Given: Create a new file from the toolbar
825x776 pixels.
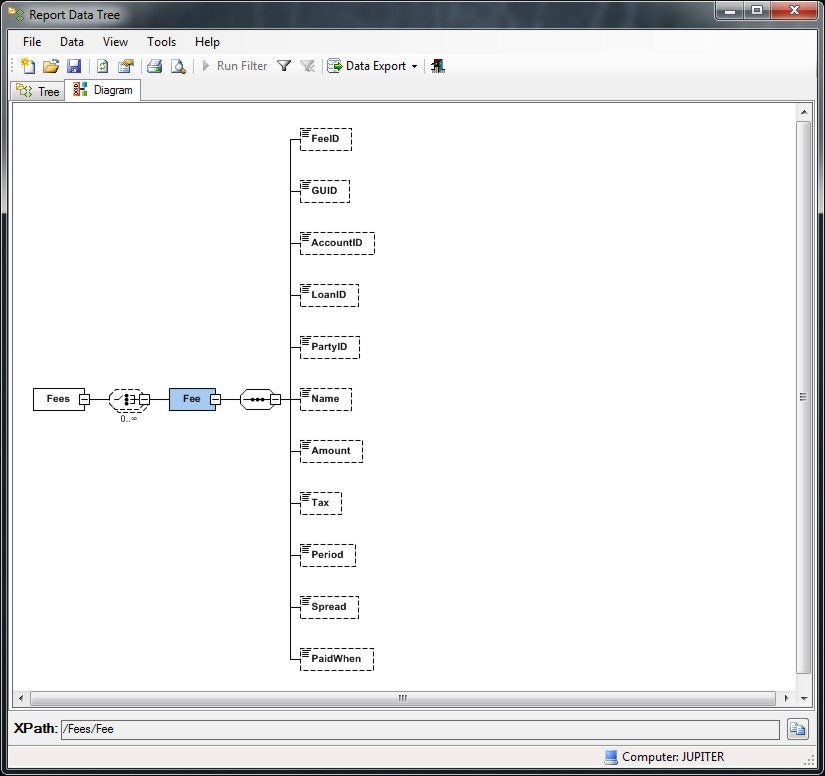Looking at the screenshot, I should coord(26,65).
